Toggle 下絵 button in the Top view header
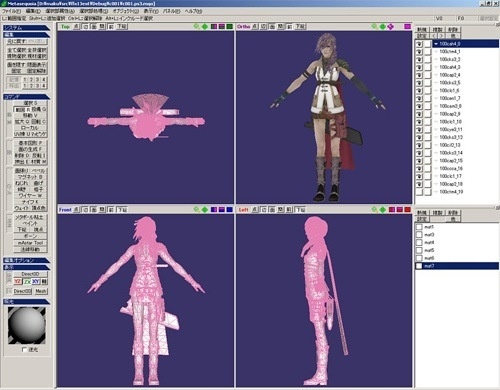 122,26
